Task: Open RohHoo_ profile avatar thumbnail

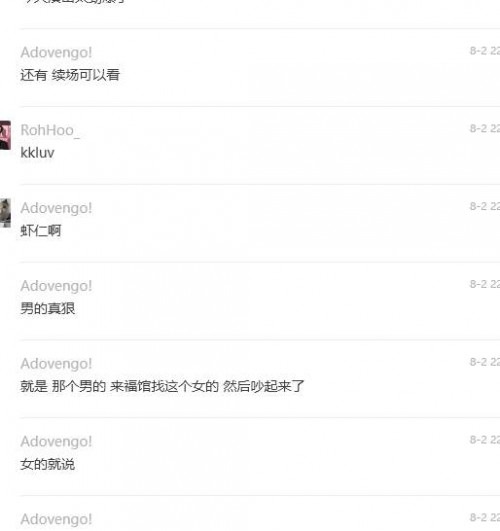Action: [5, 135]
